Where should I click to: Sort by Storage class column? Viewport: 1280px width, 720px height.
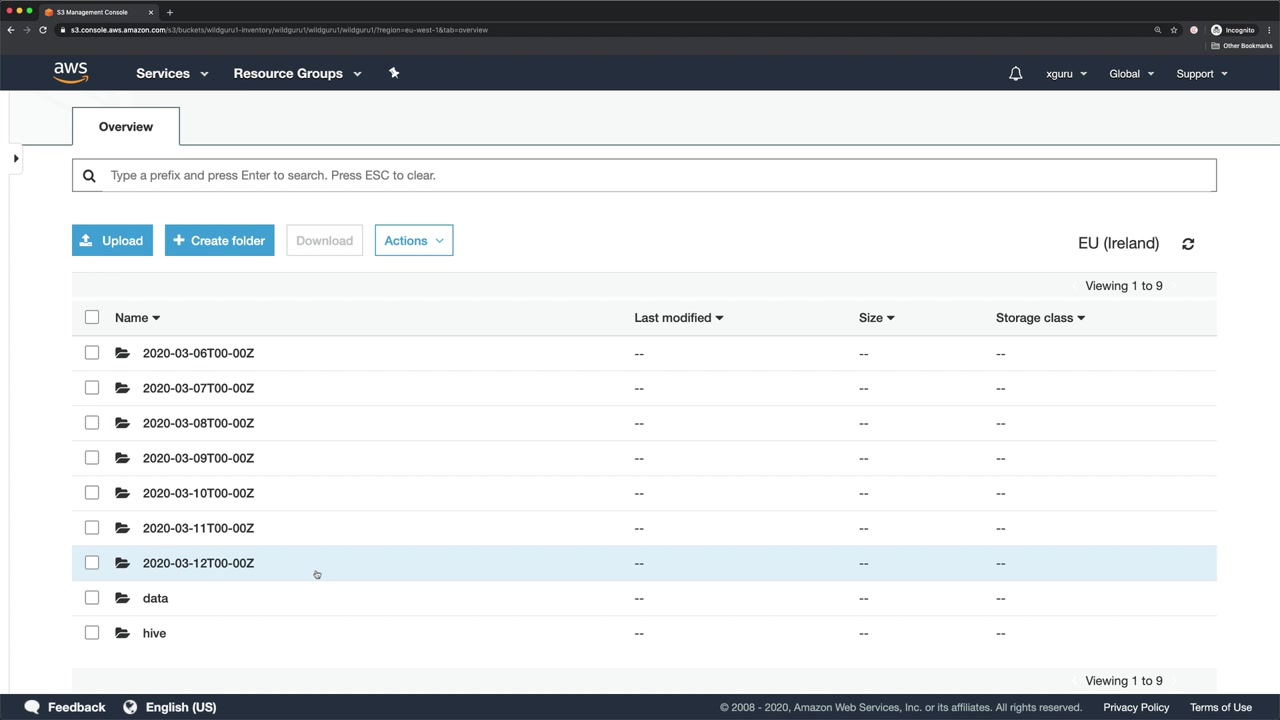1040,317
